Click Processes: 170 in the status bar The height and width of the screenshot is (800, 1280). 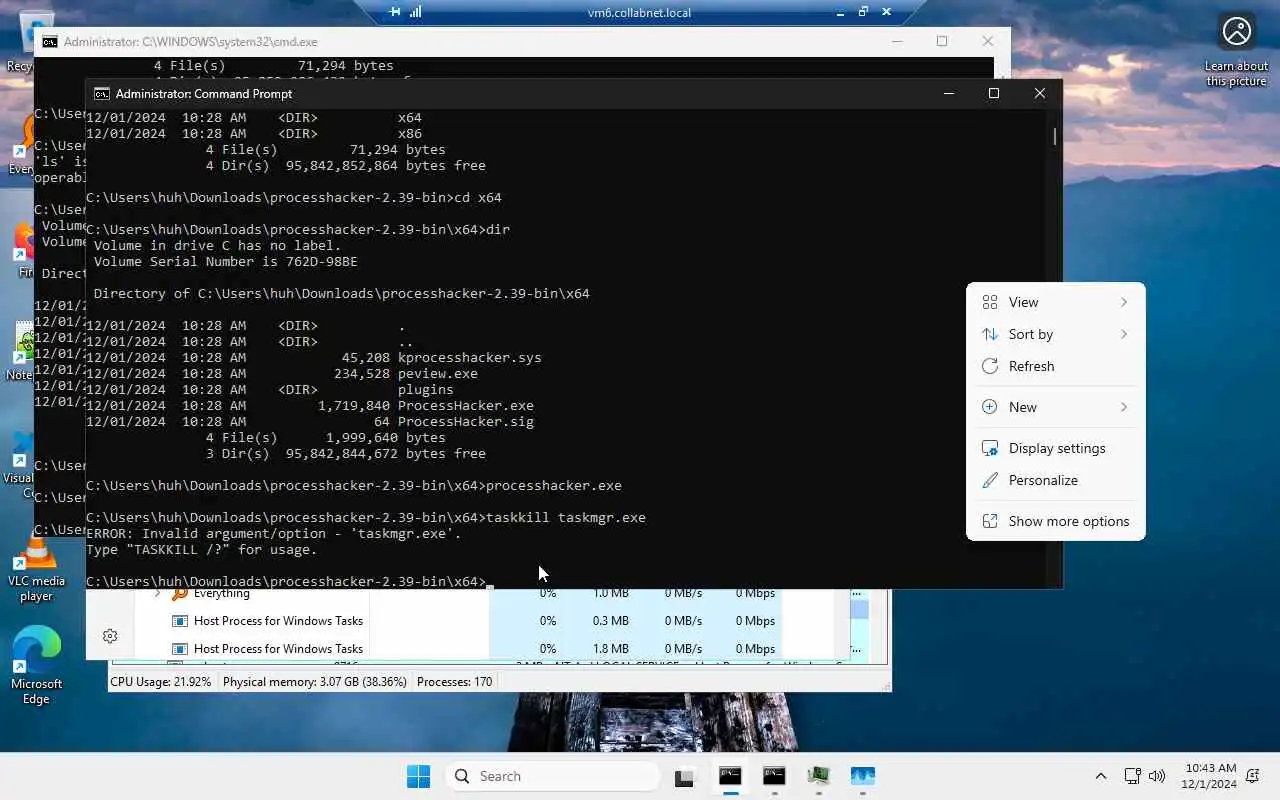tap(454, 682)
